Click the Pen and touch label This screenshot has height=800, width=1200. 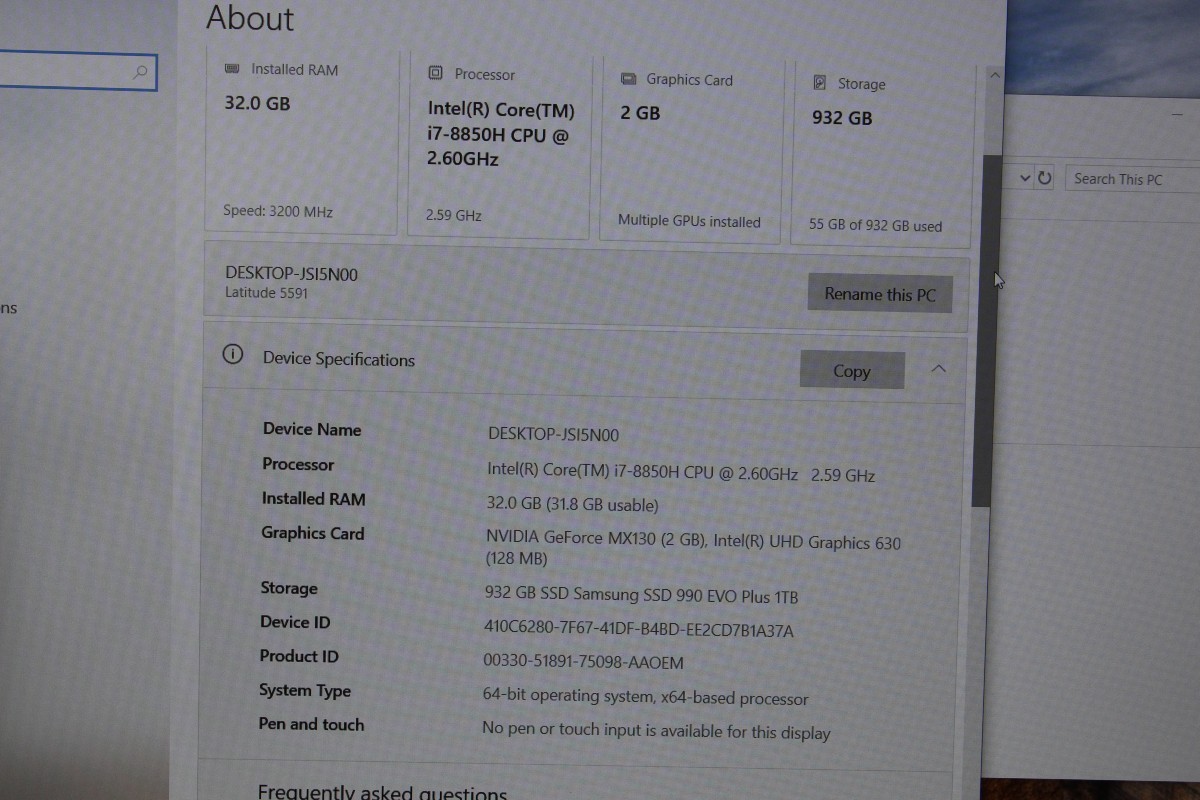click(x=311, y=724)
